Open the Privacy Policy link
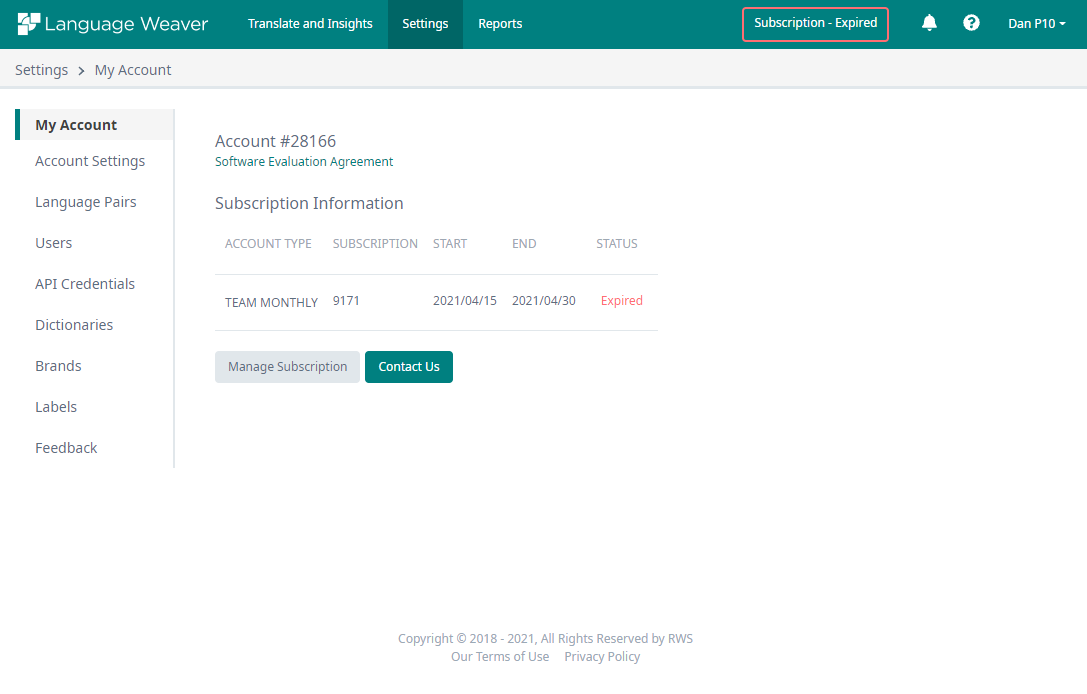 [602, 657]
